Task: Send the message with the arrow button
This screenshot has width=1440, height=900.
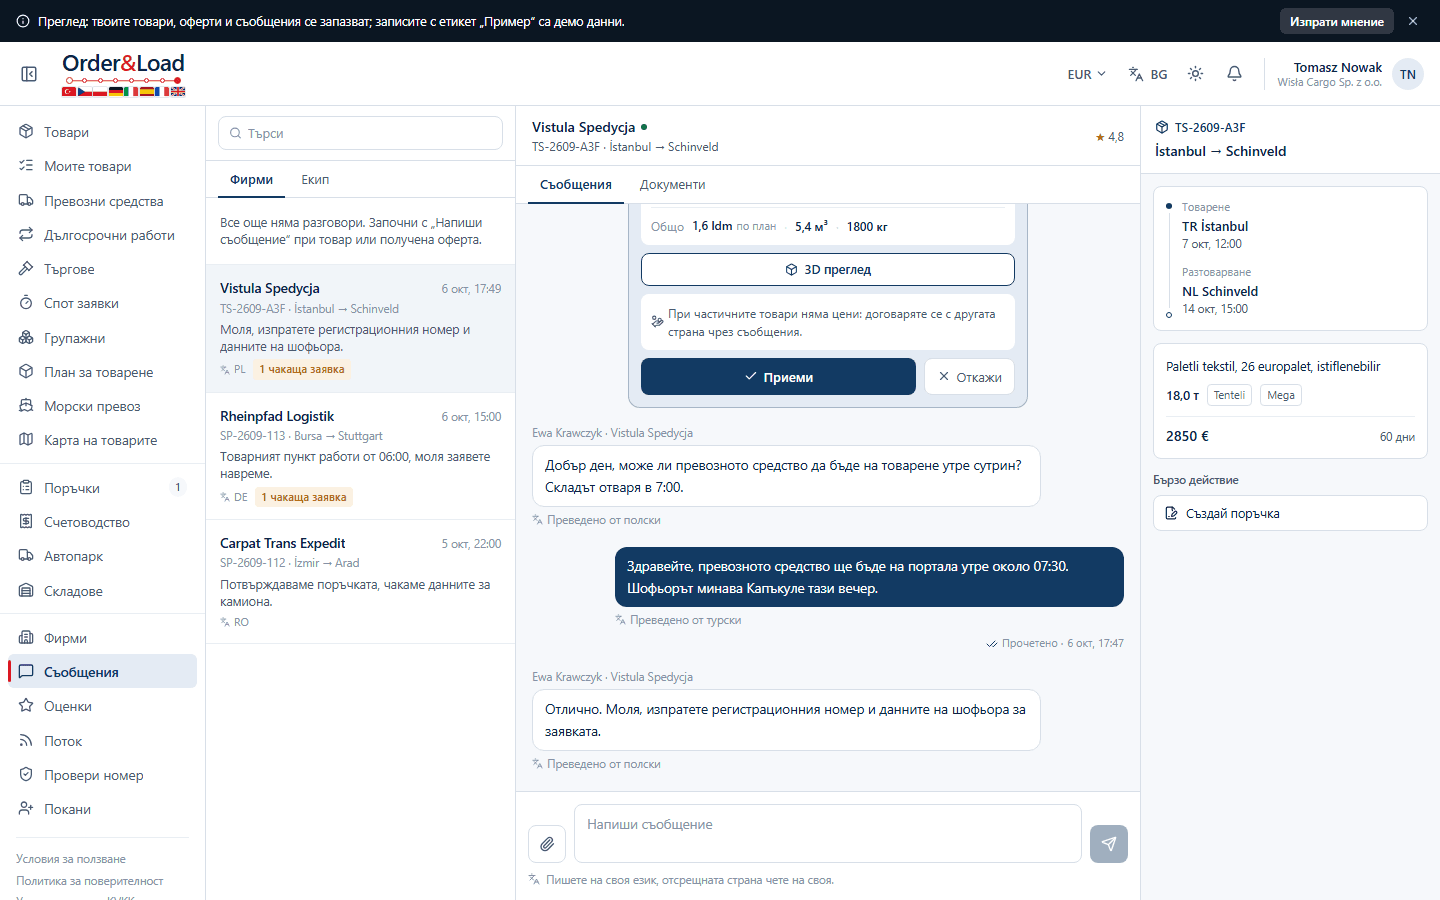Action: [1109, 844]
